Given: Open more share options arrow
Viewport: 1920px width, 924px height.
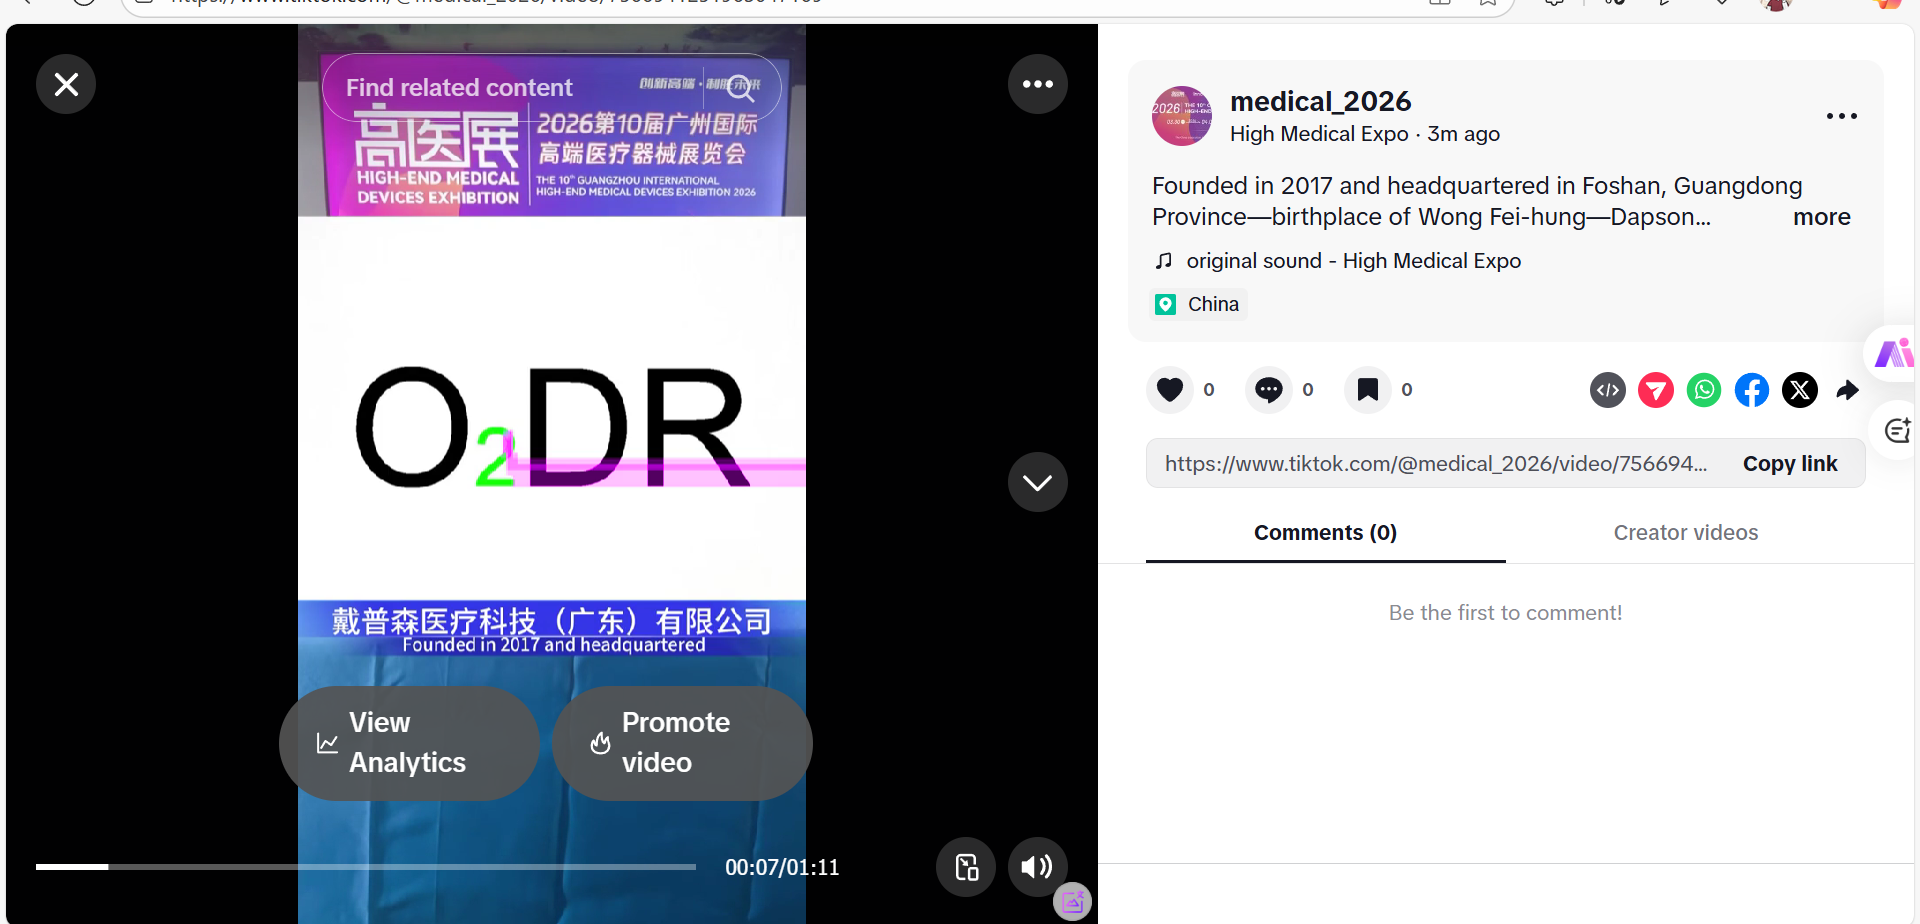Looking at the screenshot, I should click(x=1847, y=390).
